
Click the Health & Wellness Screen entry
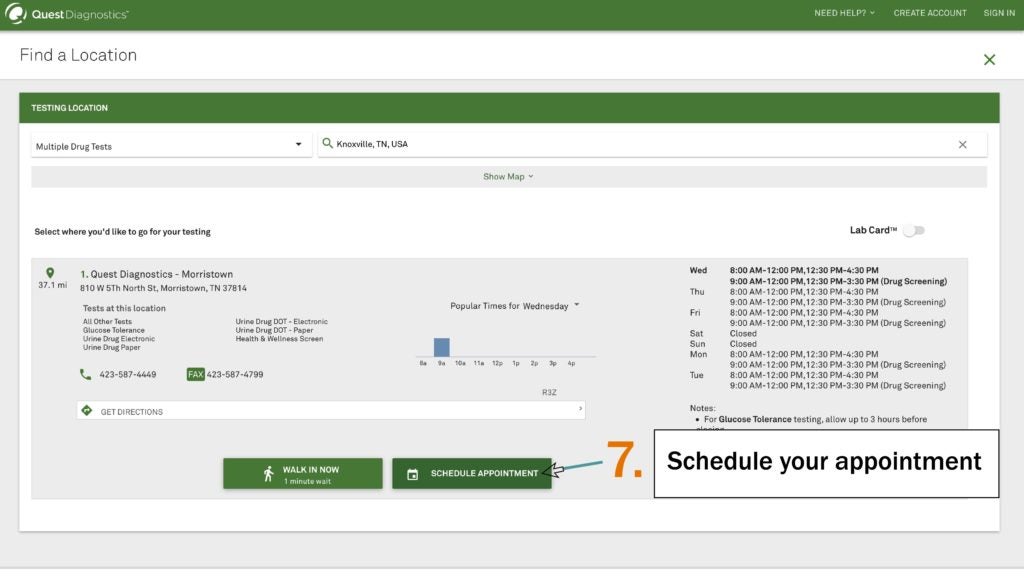tap(279, 339)
